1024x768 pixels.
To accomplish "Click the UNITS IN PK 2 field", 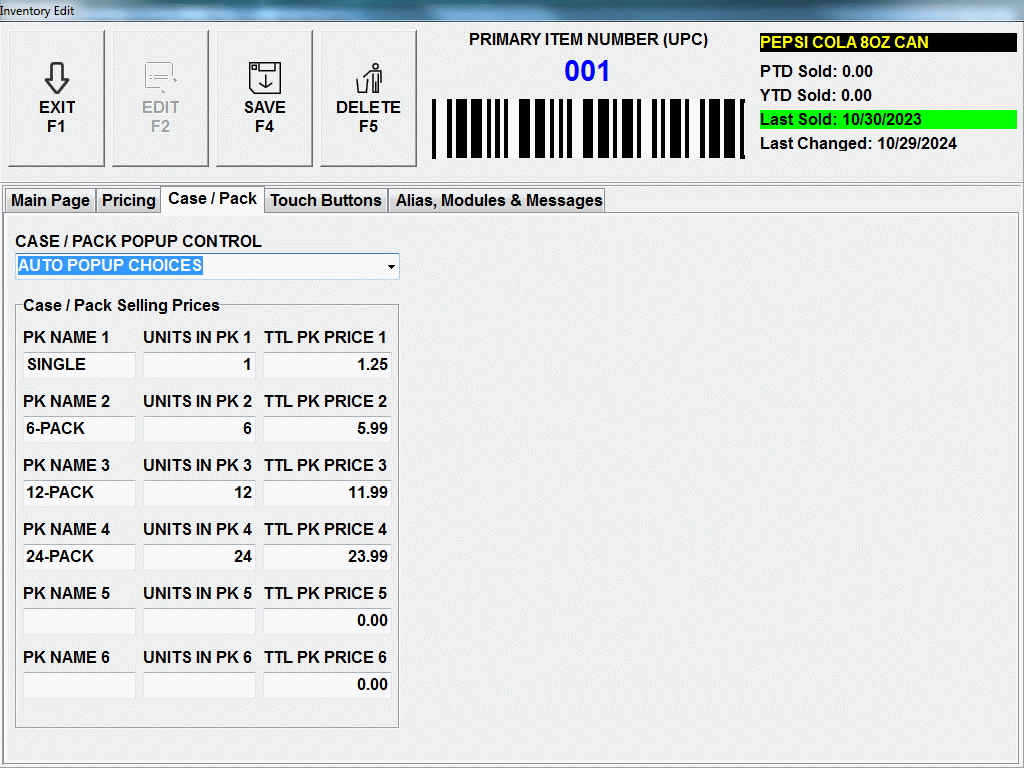I will pyautogui.click(x=199, y=429).
